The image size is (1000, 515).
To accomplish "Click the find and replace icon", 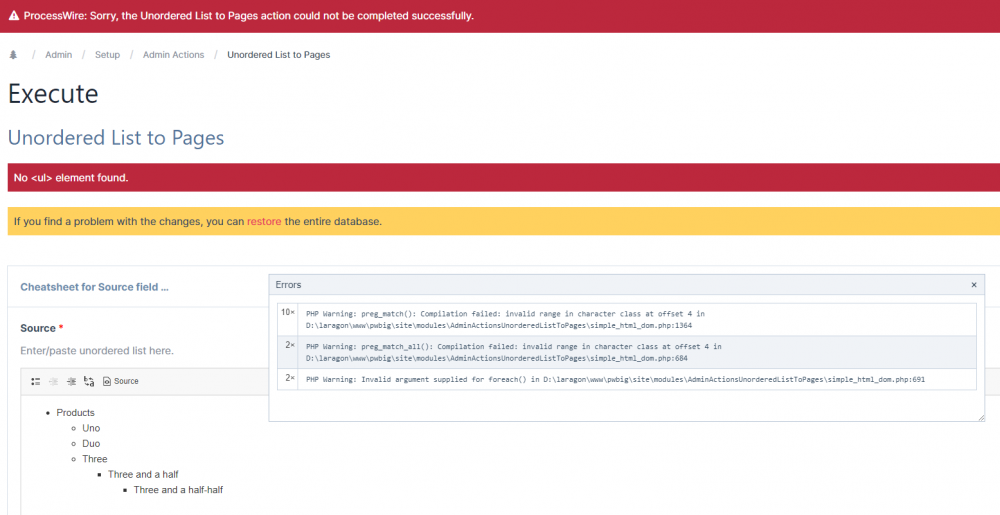I will pos(89,381).
